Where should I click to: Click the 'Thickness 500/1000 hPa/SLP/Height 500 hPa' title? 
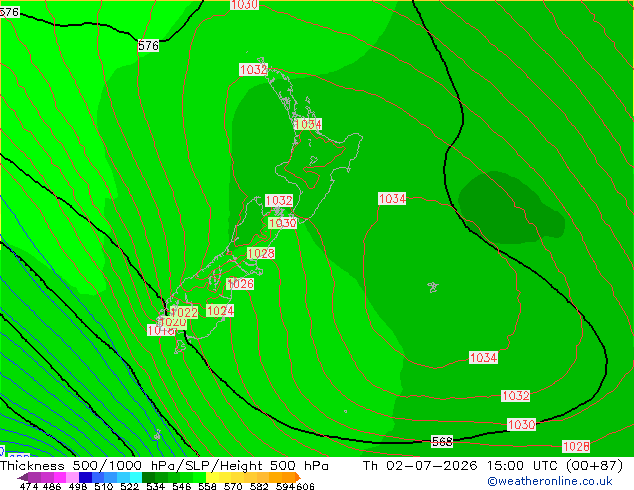coord(164,466)
